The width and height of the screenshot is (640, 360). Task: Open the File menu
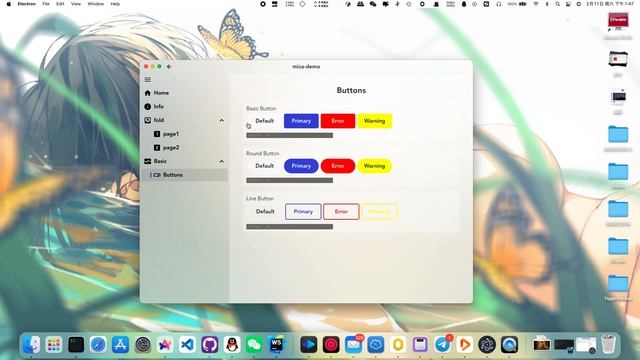(x=46, y=4)
